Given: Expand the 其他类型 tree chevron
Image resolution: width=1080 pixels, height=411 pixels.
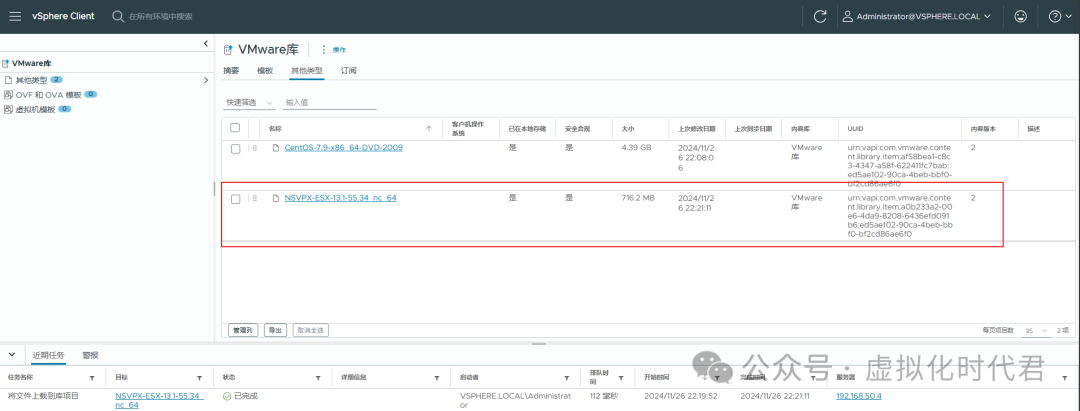Looking at the screenshot, I should [x=205, y=81].
